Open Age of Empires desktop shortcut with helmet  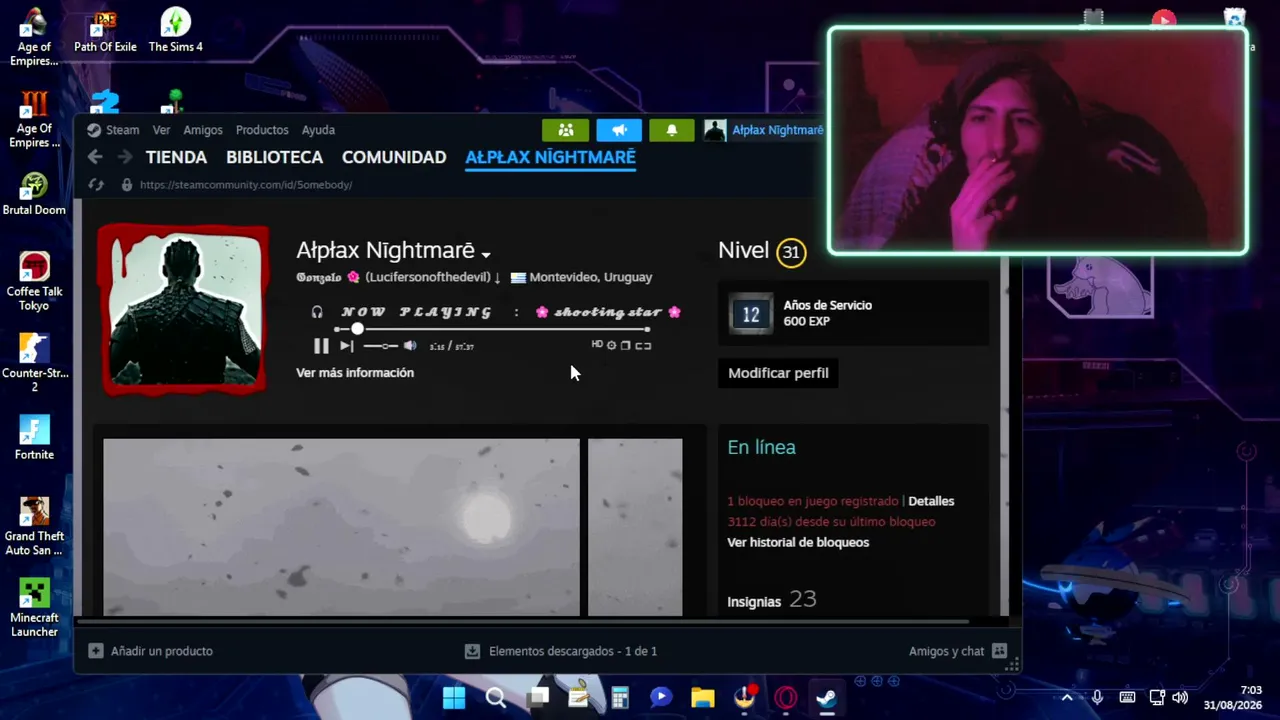[34, 38]
